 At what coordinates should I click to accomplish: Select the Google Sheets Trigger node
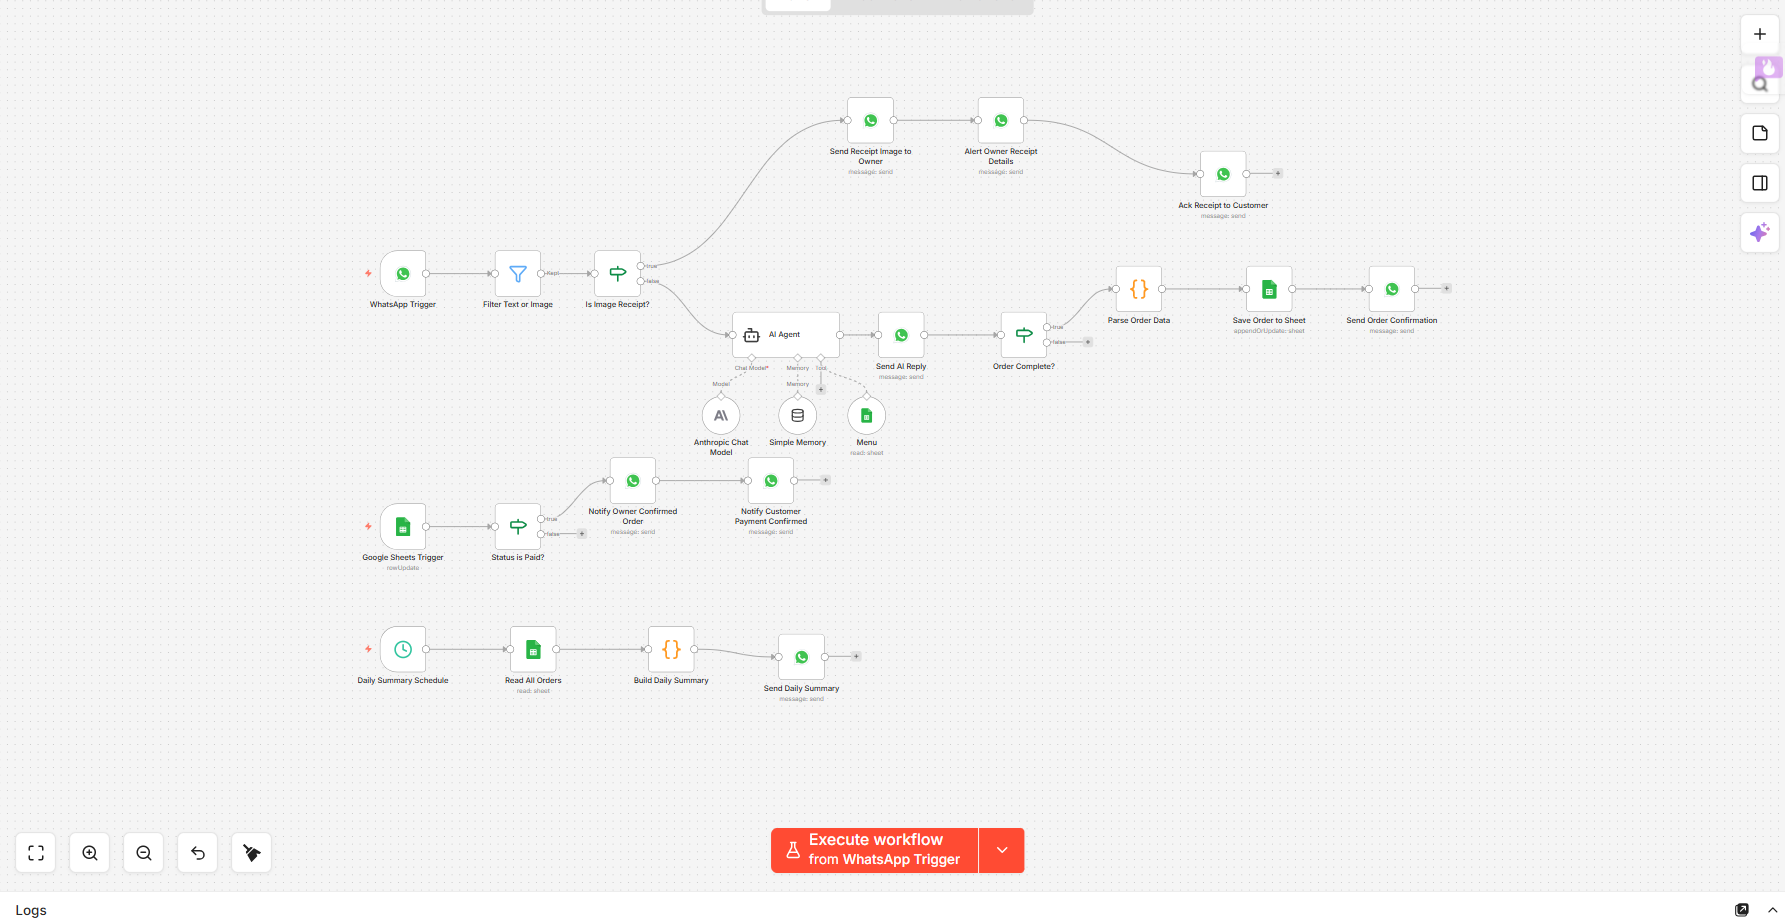pos(403,526)
